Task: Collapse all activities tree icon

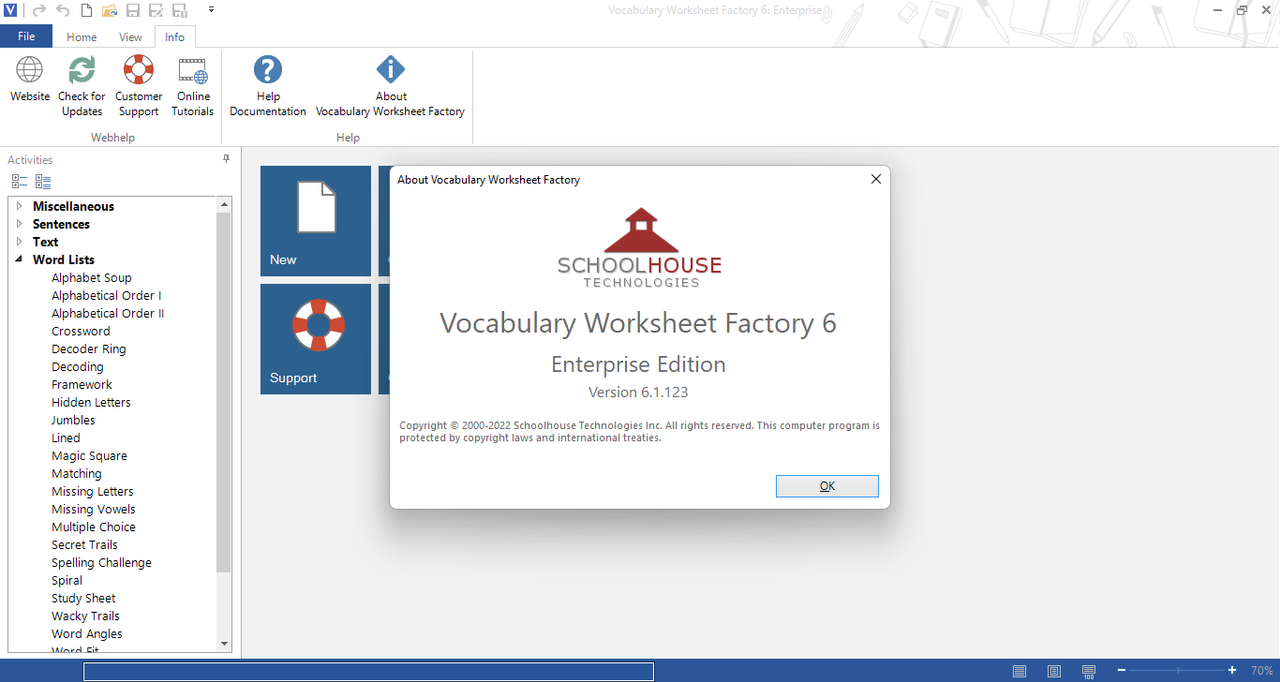Action: tap(19, 182)
